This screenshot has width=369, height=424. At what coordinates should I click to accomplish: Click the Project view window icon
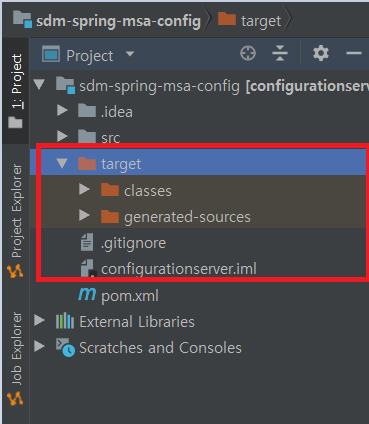[51, 54]
